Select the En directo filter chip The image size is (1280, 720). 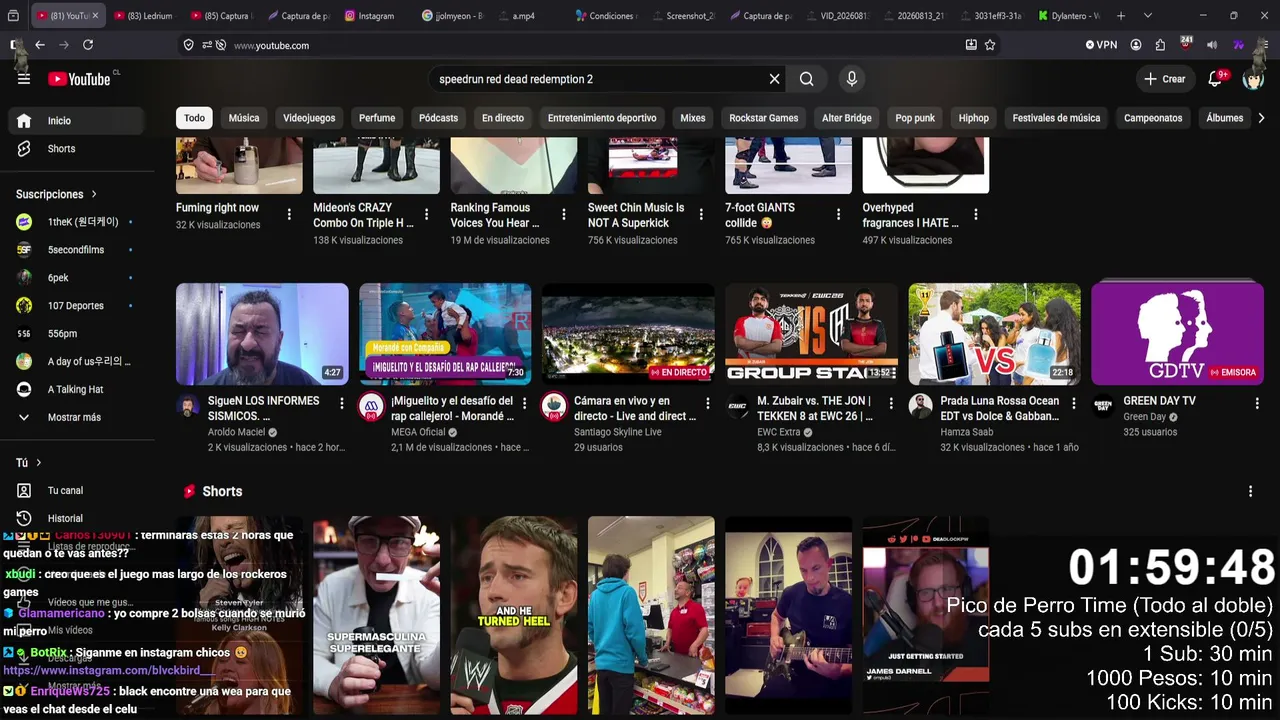tap(503, 118)
